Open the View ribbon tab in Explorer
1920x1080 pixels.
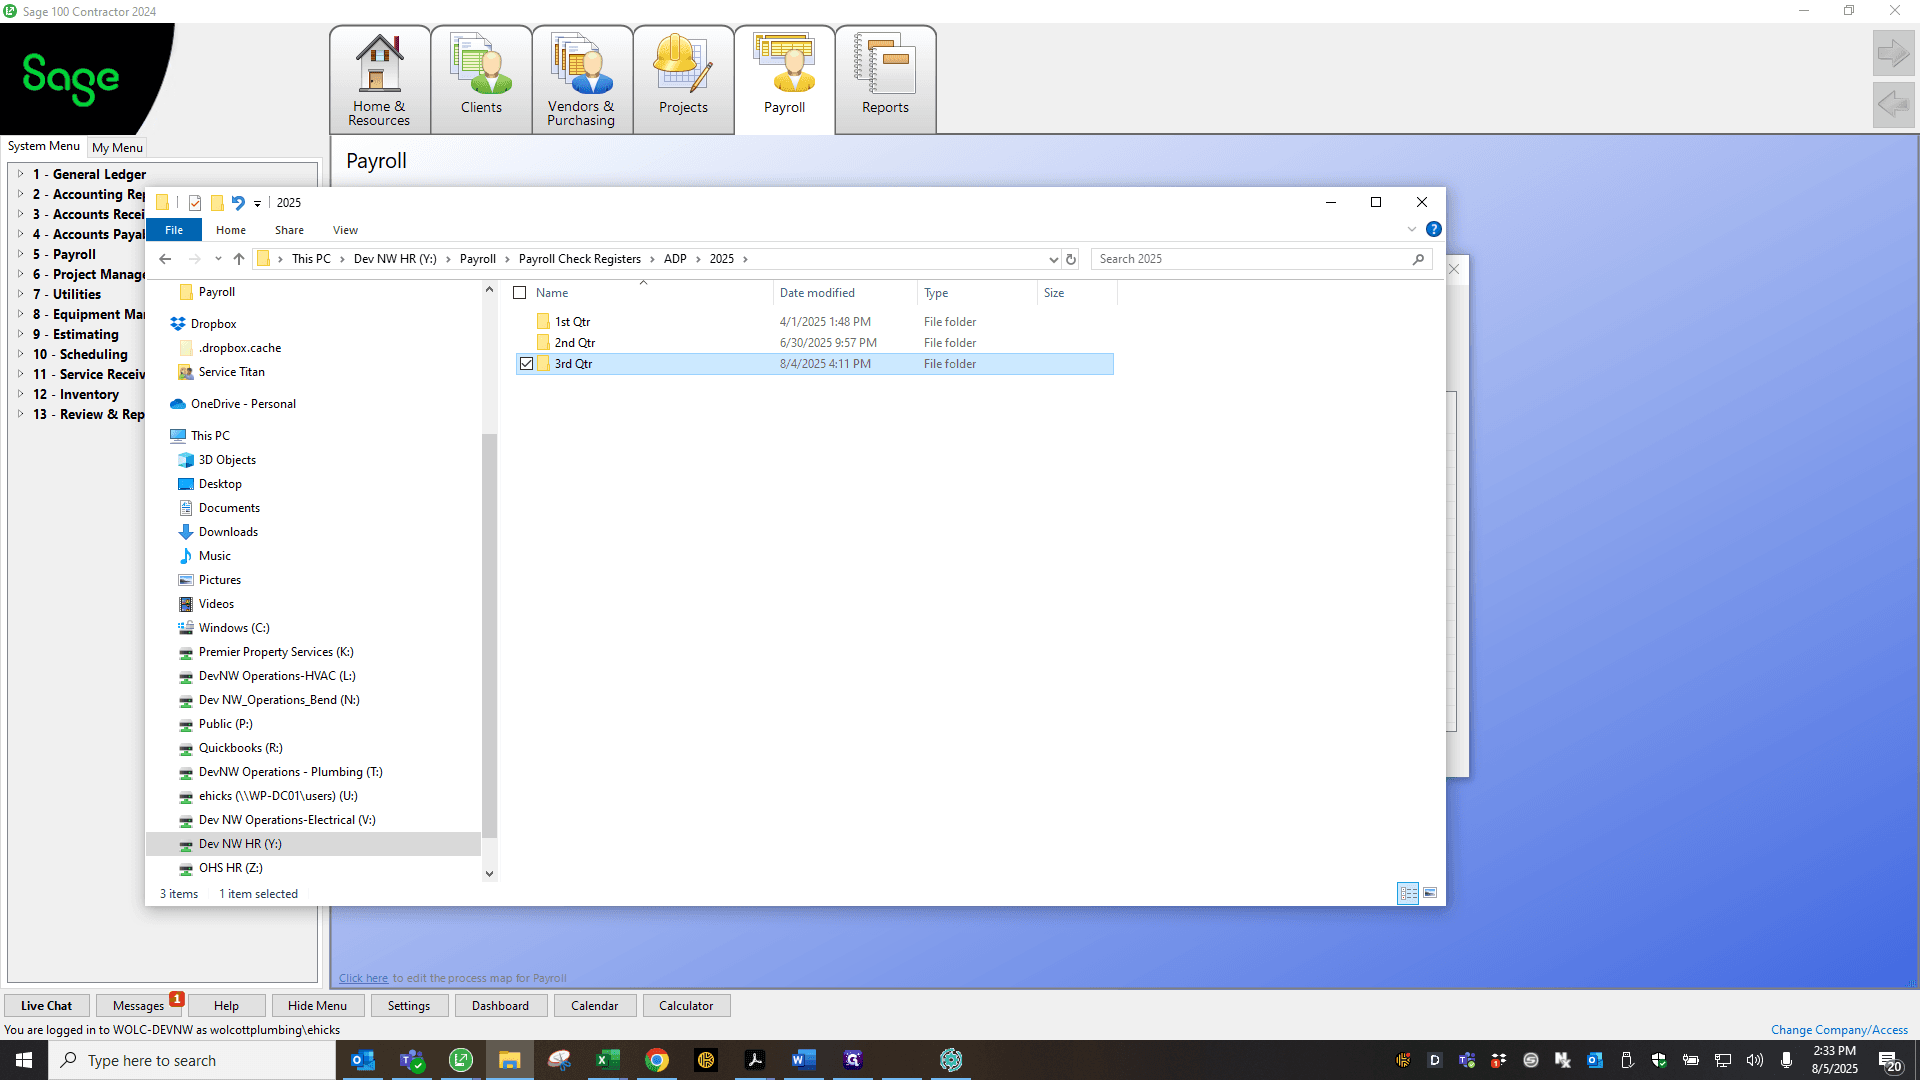click(x=345, y=230)
